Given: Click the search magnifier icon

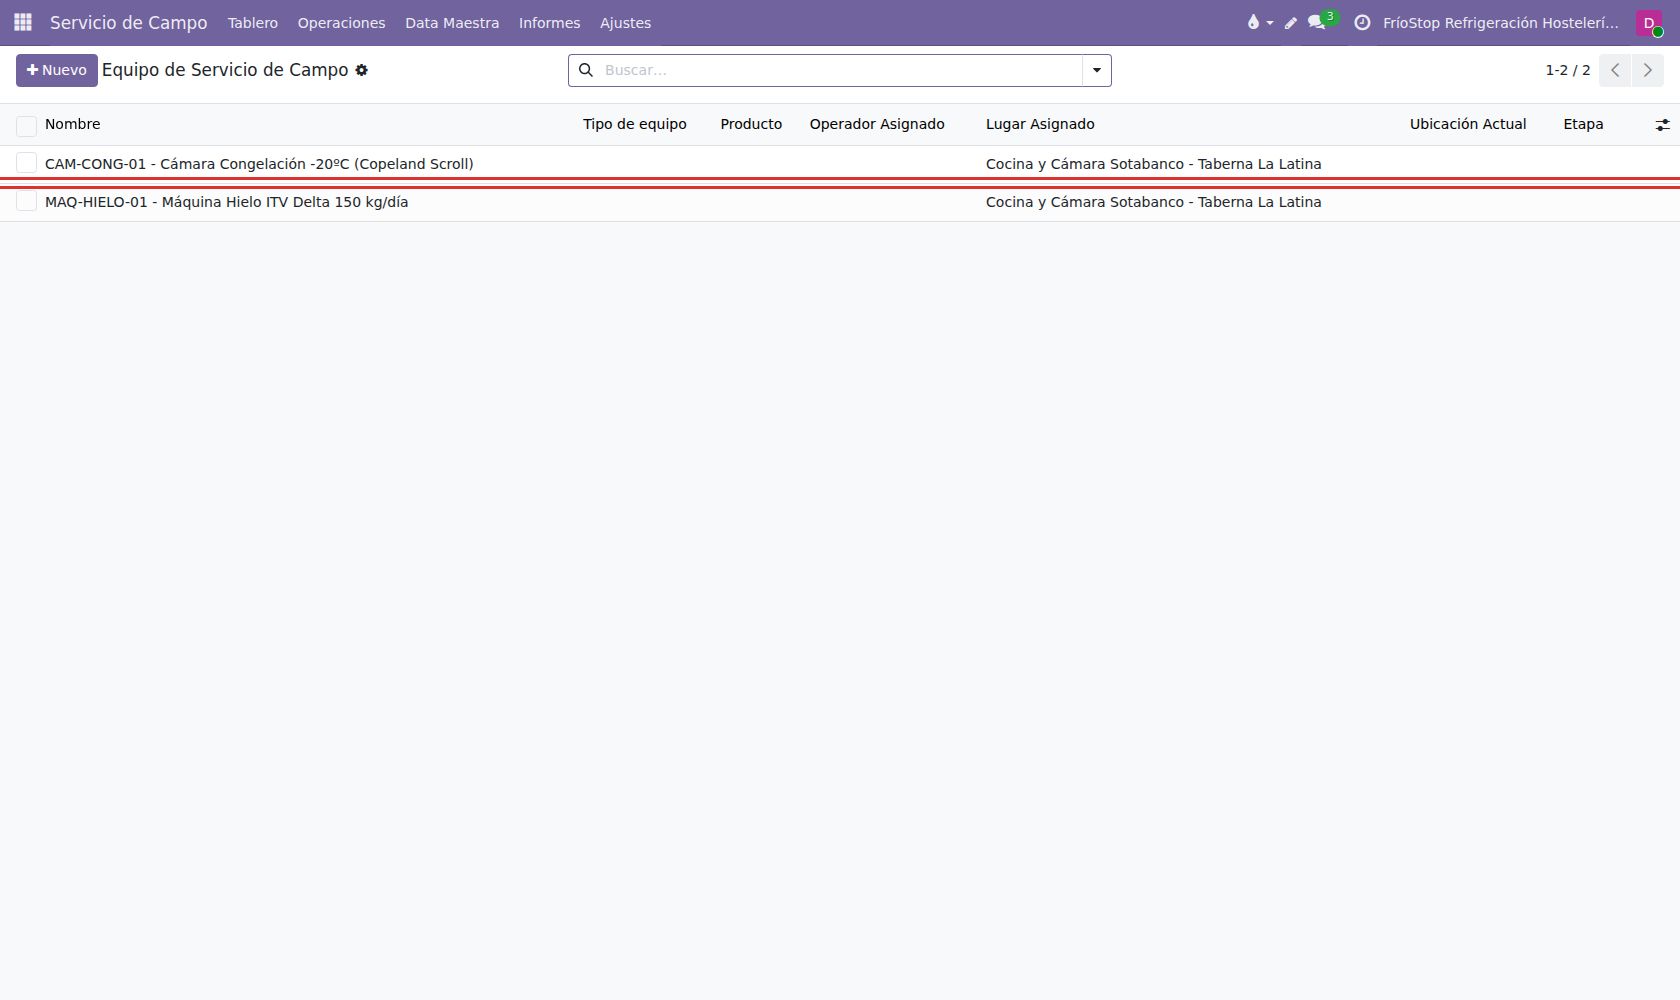Looking at the screenshot, I should click(x=586, y=70).
